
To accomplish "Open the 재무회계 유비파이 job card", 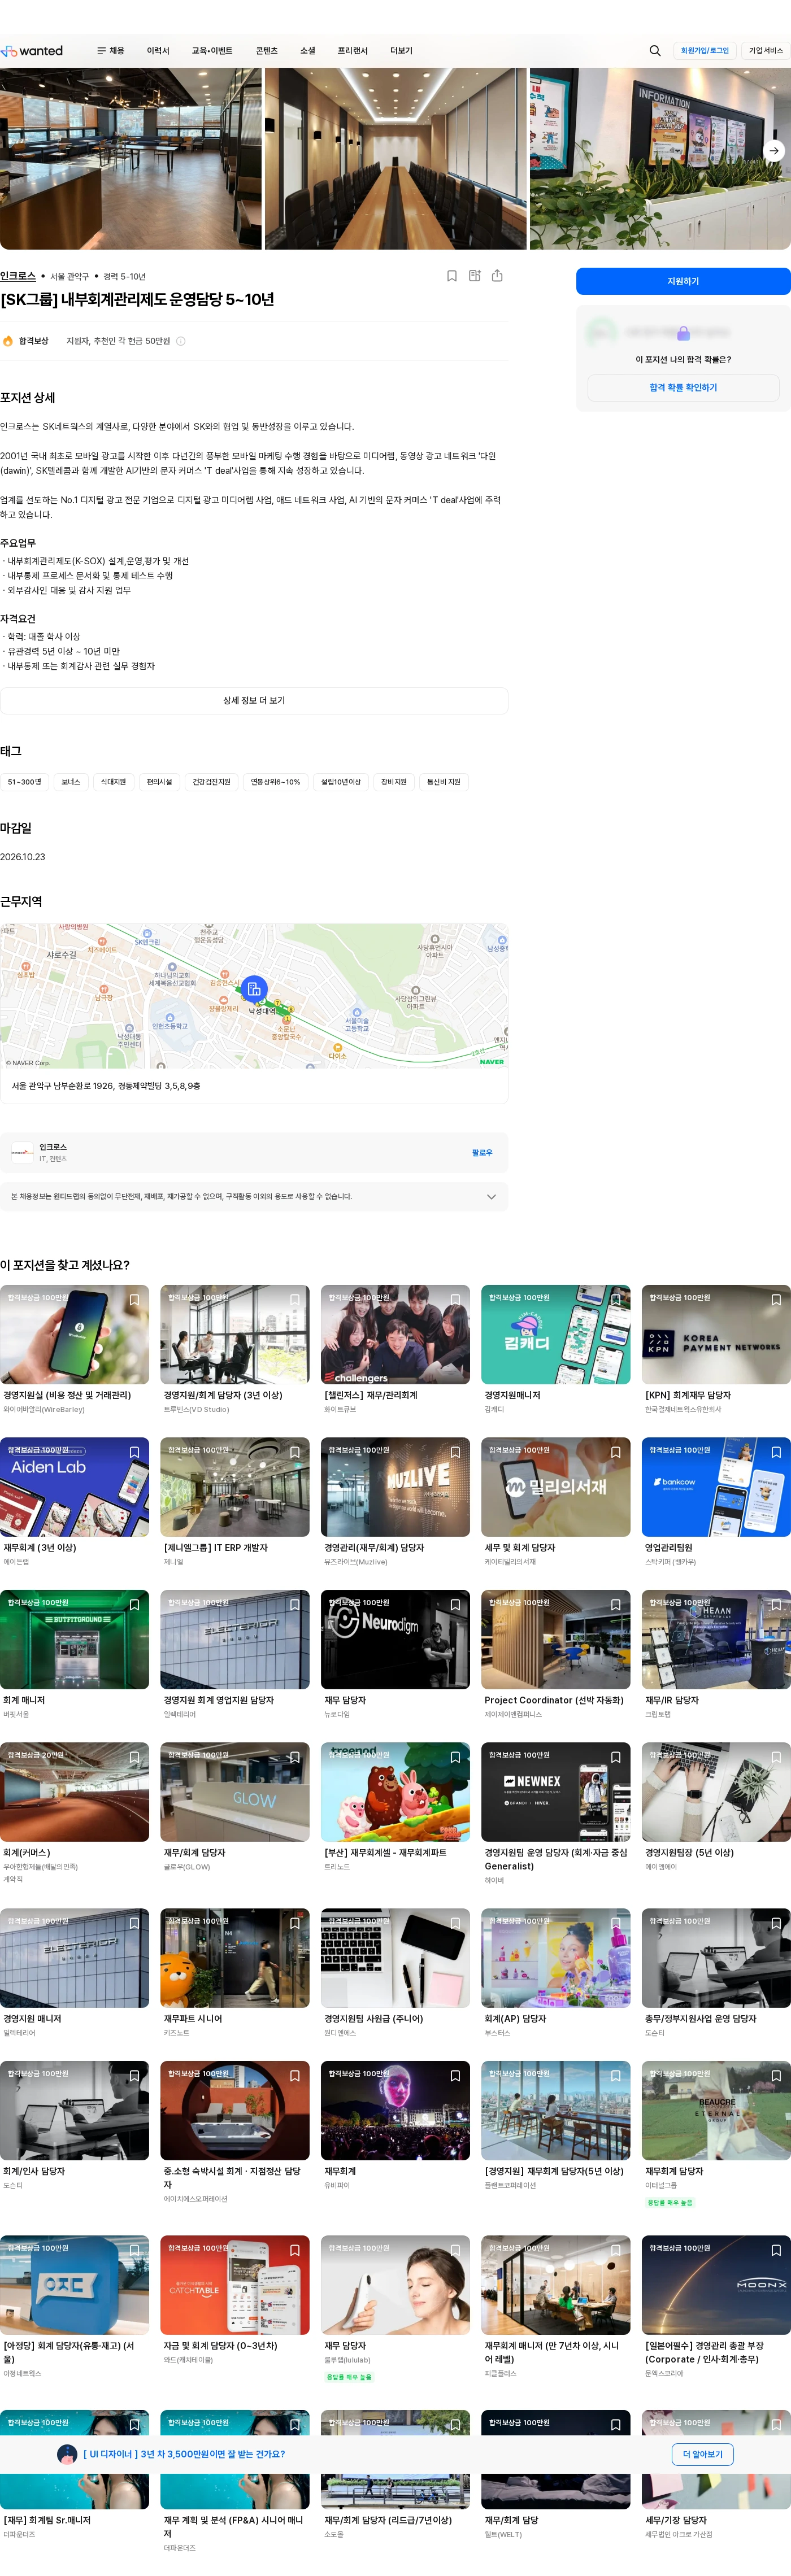I will click(395, 2126).
